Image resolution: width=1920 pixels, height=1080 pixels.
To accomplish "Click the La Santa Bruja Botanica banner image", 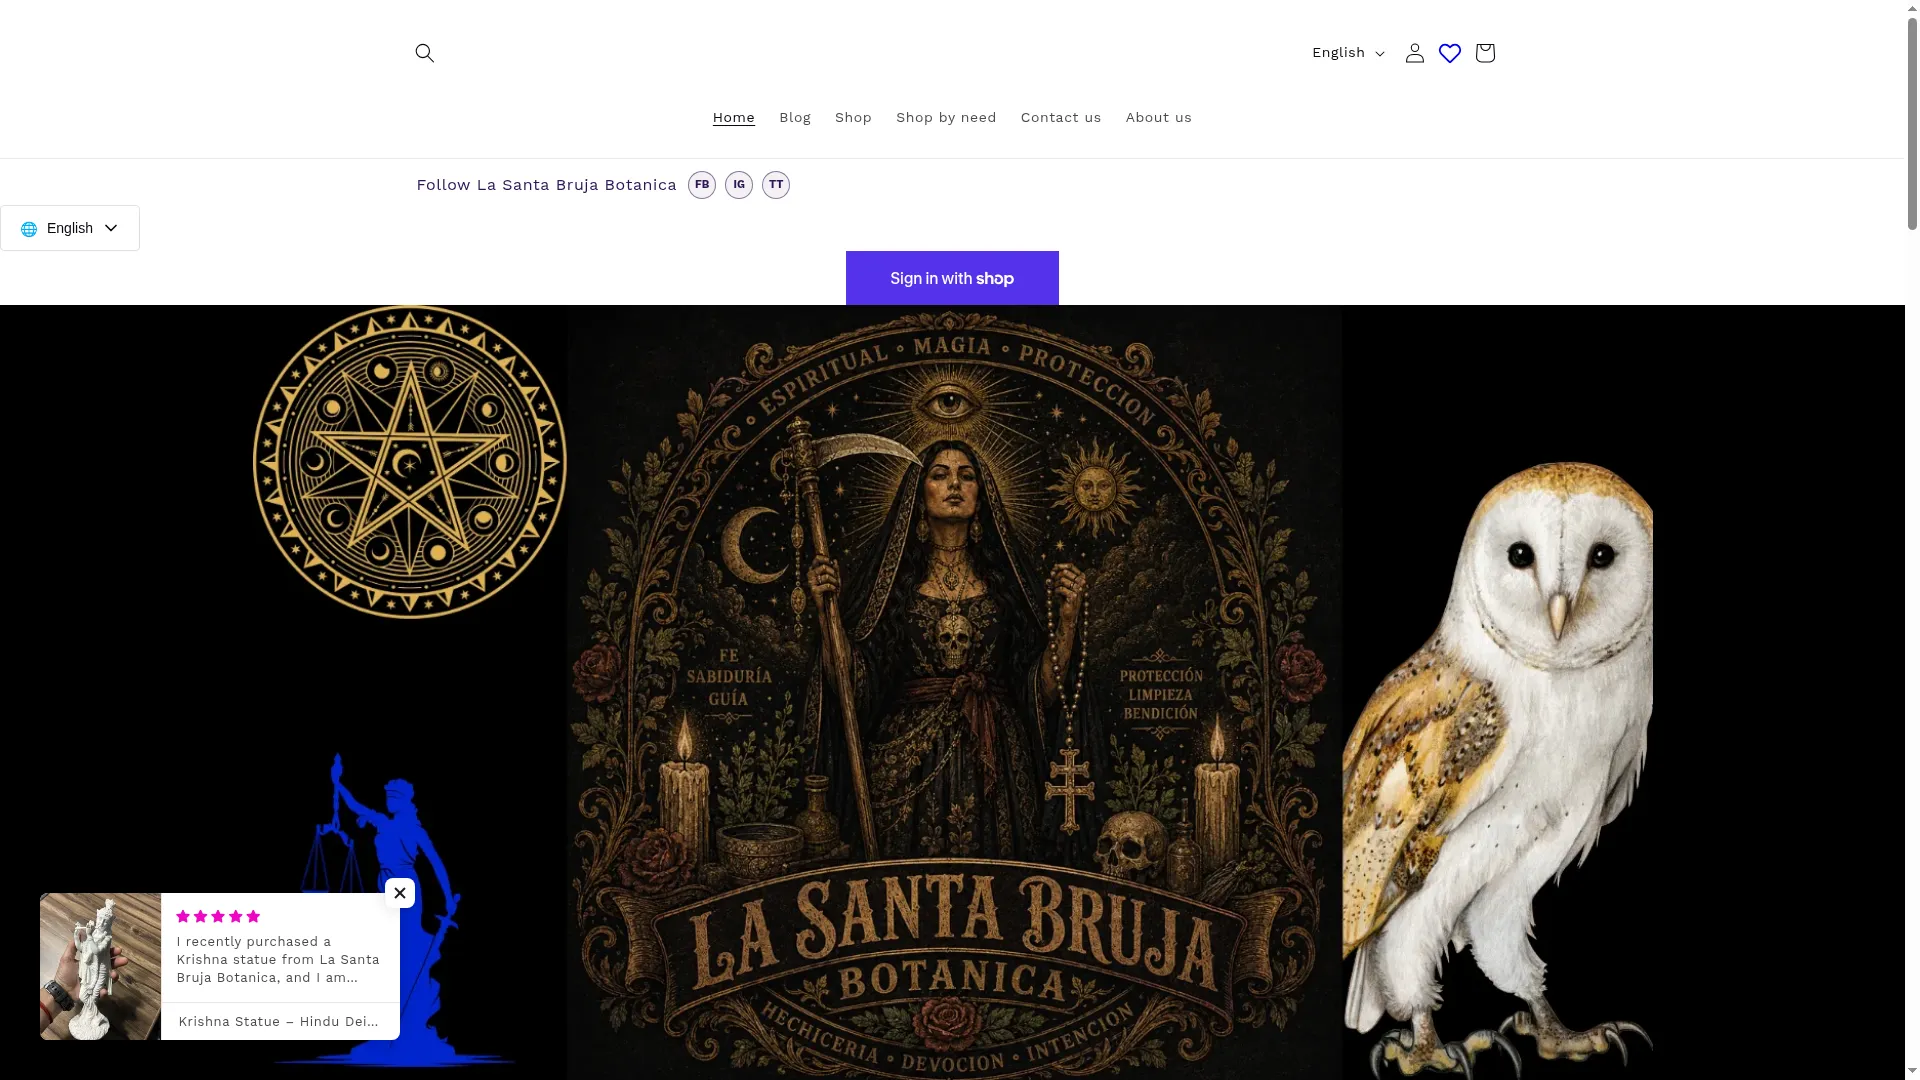I will click(x=954, y=692).
